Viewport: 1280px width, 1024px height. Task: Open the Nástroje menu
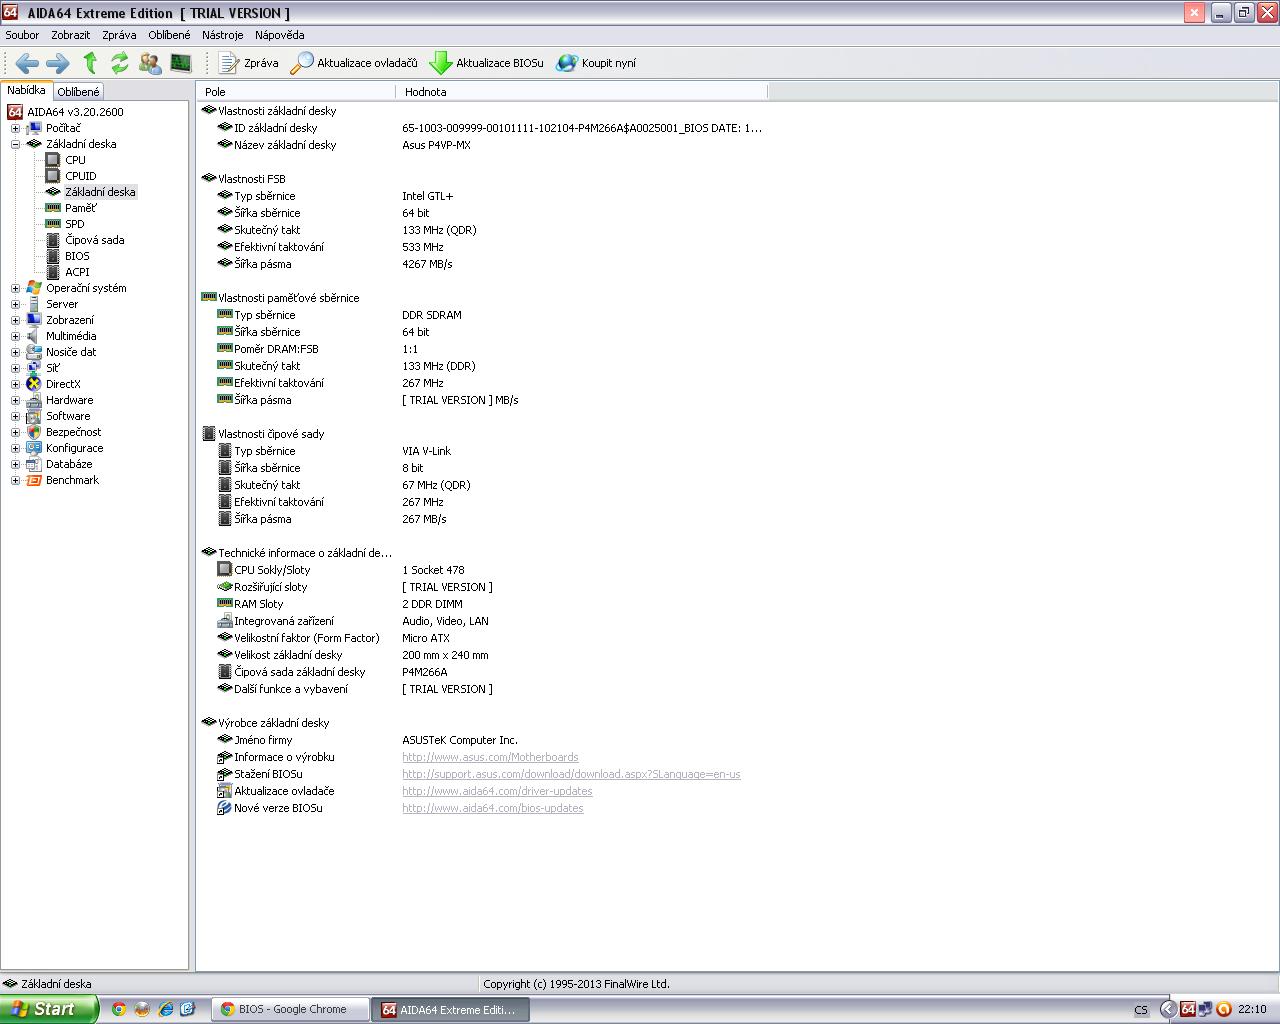click(222, 35)
